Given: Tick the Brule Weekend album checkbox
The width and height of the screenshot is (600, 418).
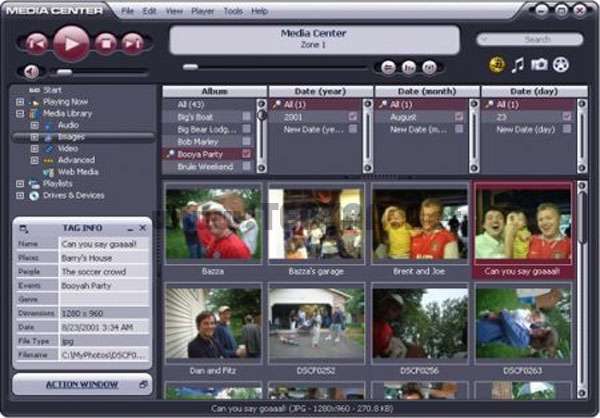Looking at the screenshot, I should click(x=246, y=166).
